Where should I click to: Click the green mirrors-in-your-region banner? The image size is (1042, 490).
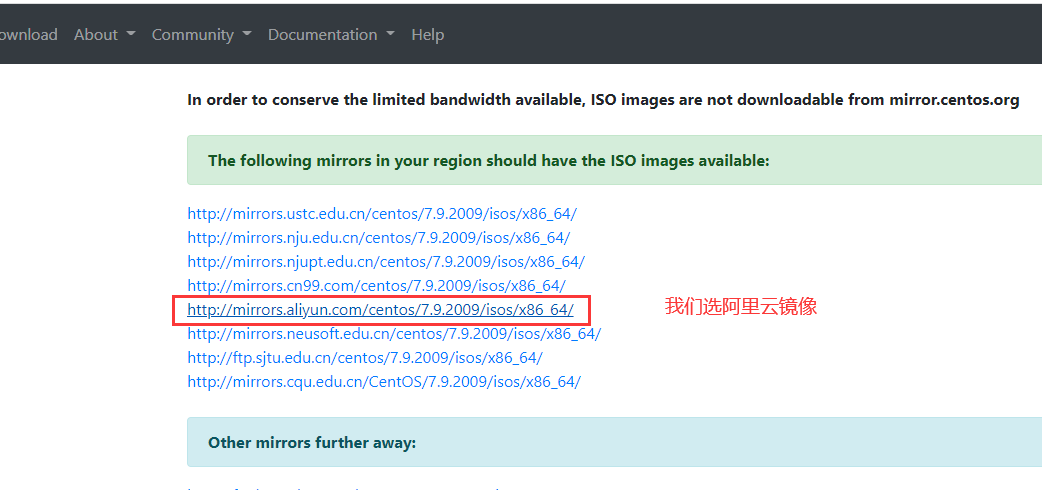pos(615,160)
